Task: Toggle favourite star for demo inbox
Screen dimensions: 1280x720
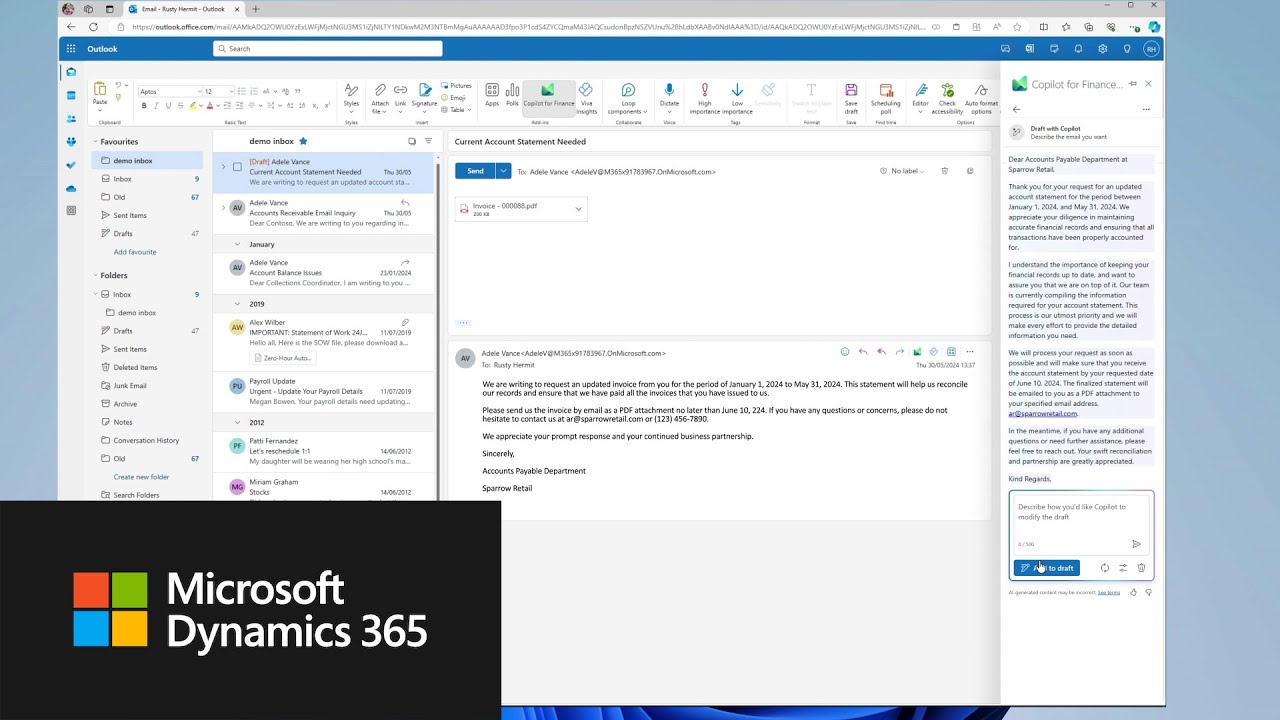Action: coord(303,141)
